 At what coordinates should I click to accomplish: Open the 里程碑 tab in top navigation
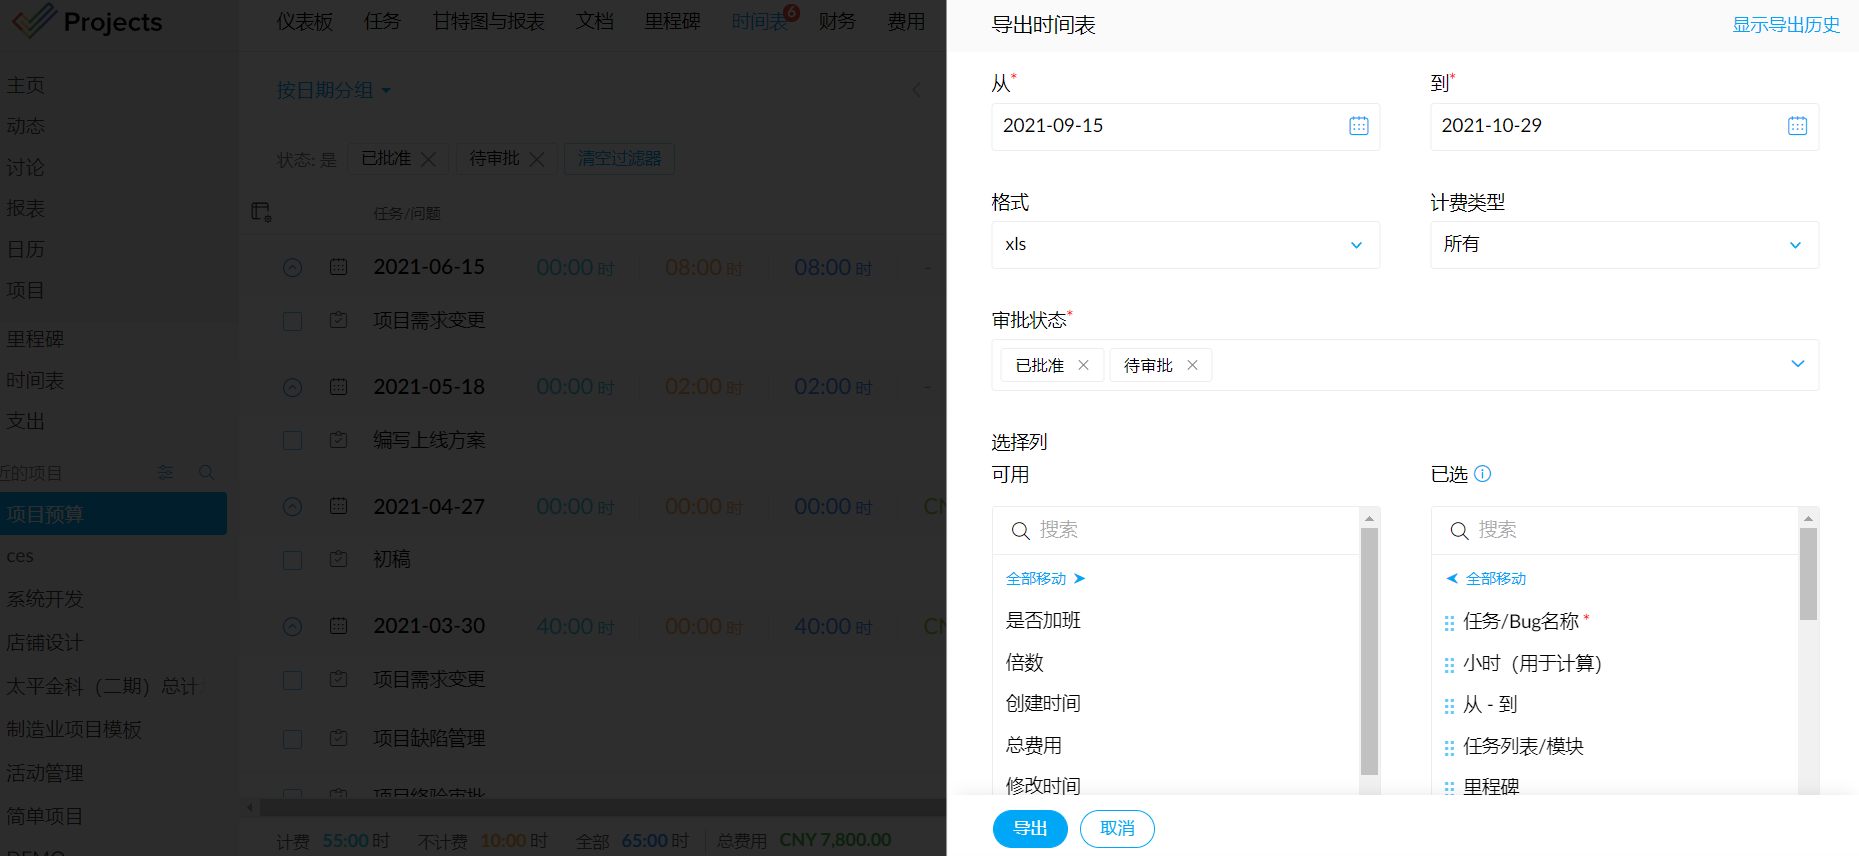pos(672,22)
